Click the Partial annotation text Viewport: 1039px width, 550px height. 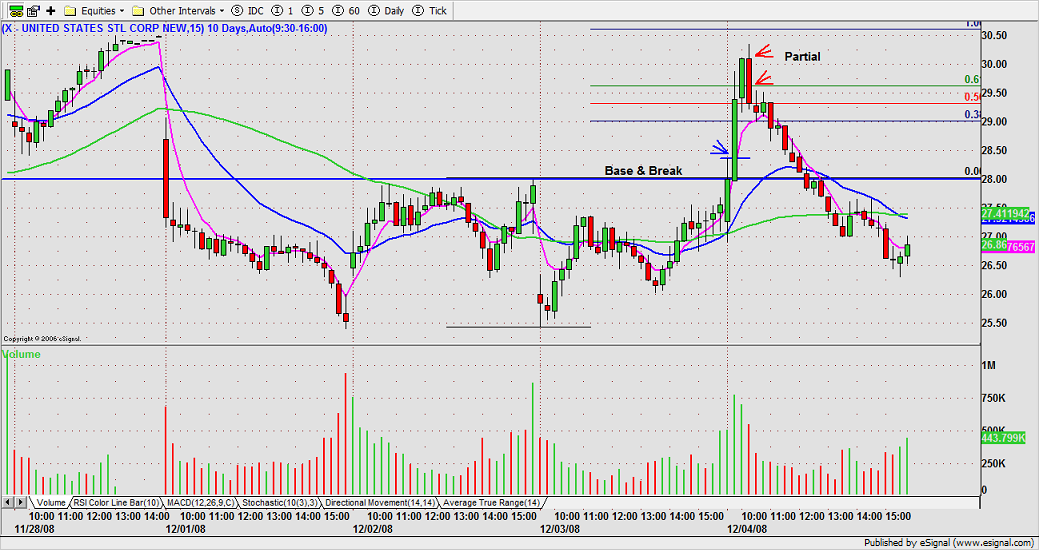[x=802, y=57]
